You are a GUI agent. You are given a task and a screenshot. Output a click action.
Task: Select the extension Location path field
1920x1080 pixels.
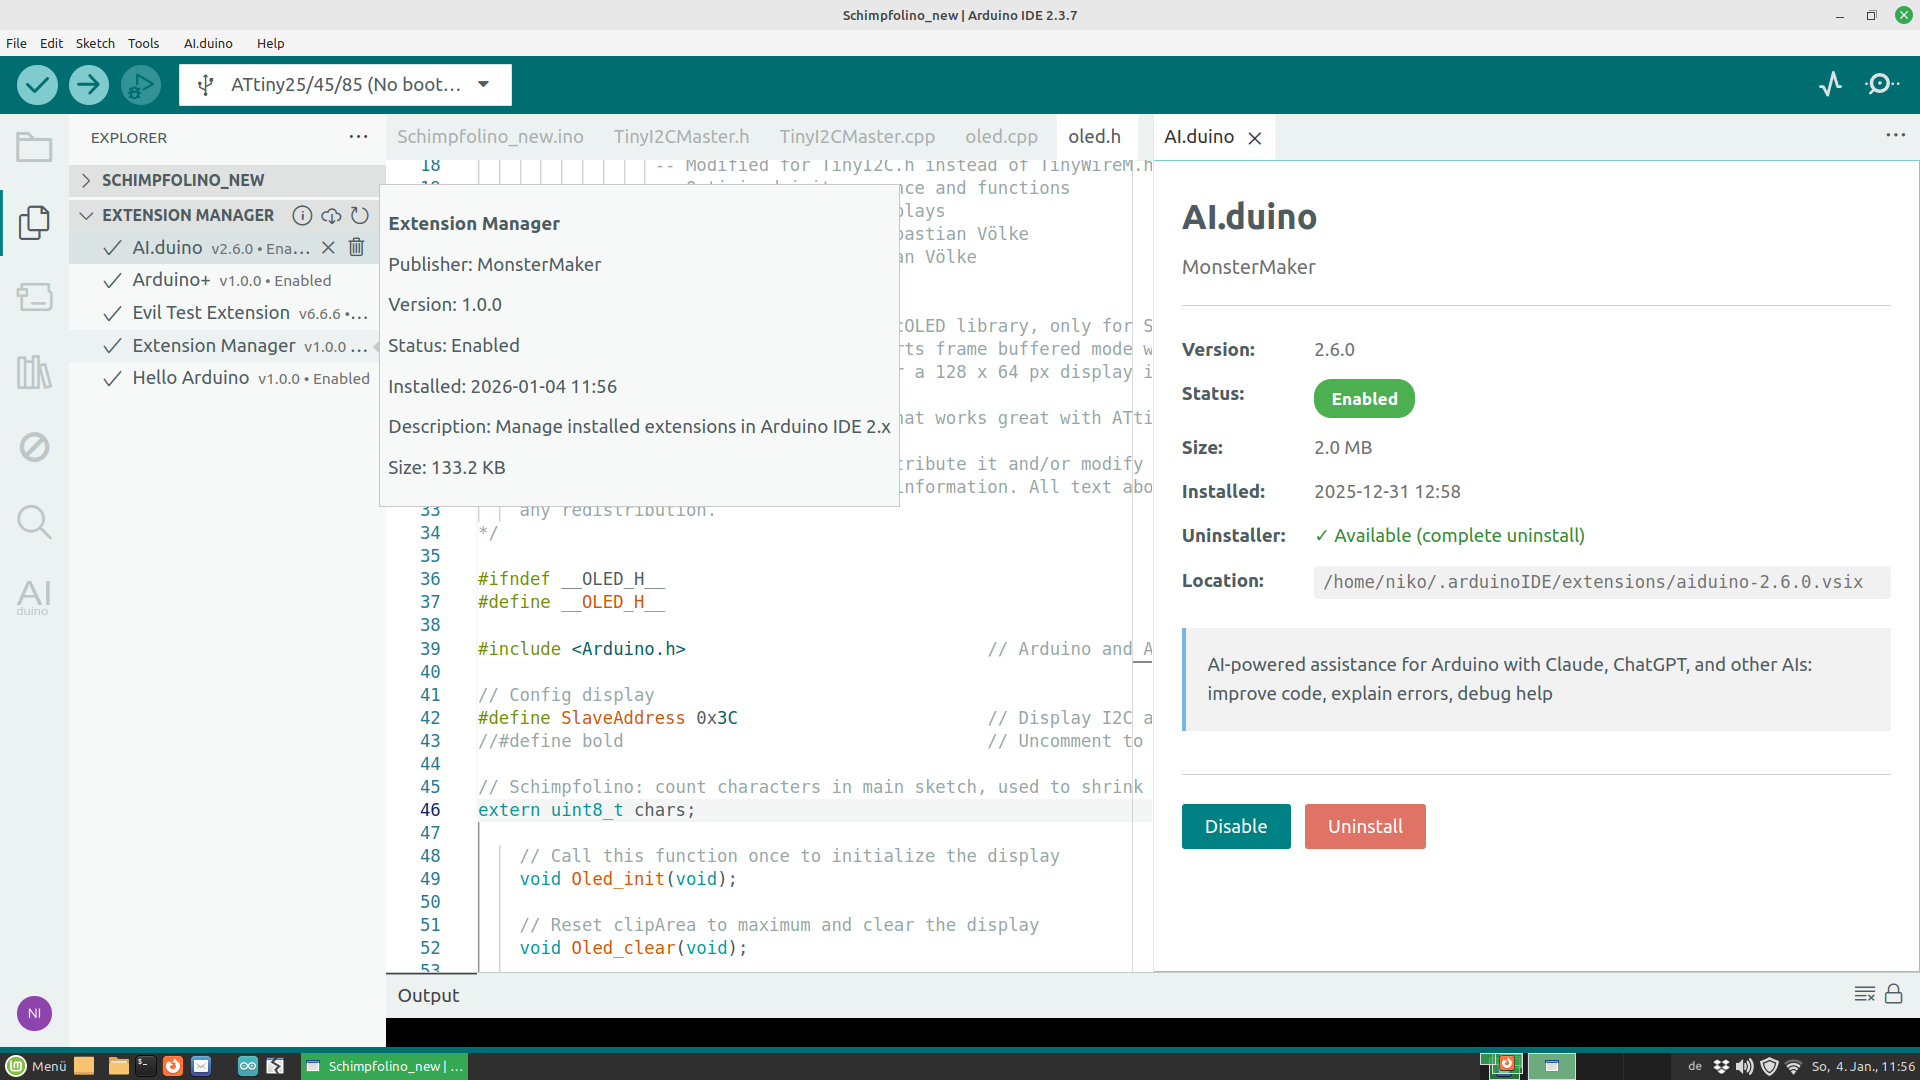(1593, 582)
